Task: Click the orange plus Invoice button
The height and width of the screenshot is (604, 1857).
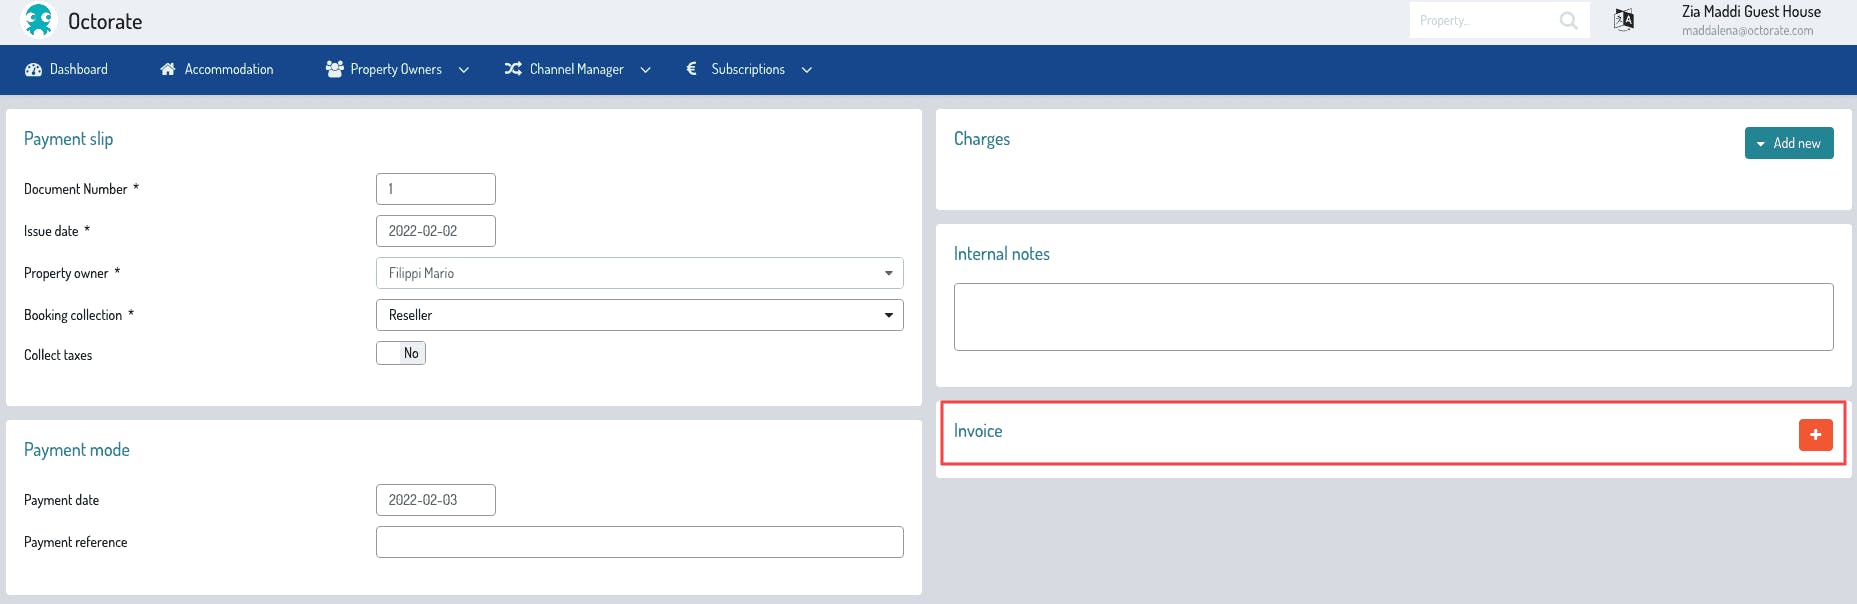Action: pos(1815,435)
